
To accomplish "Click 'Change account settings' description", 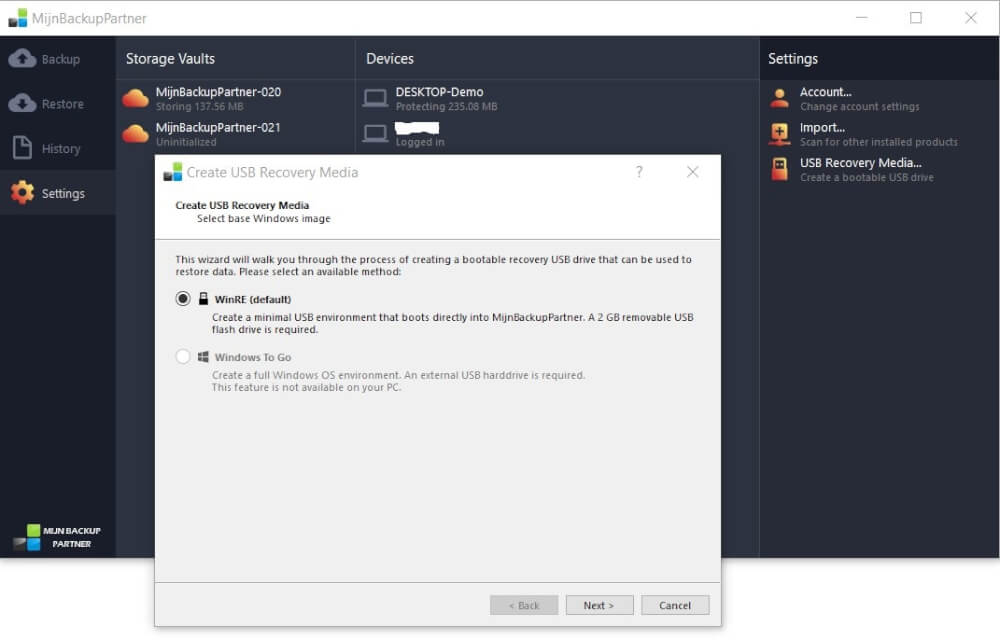I will [x=860, y=107].
